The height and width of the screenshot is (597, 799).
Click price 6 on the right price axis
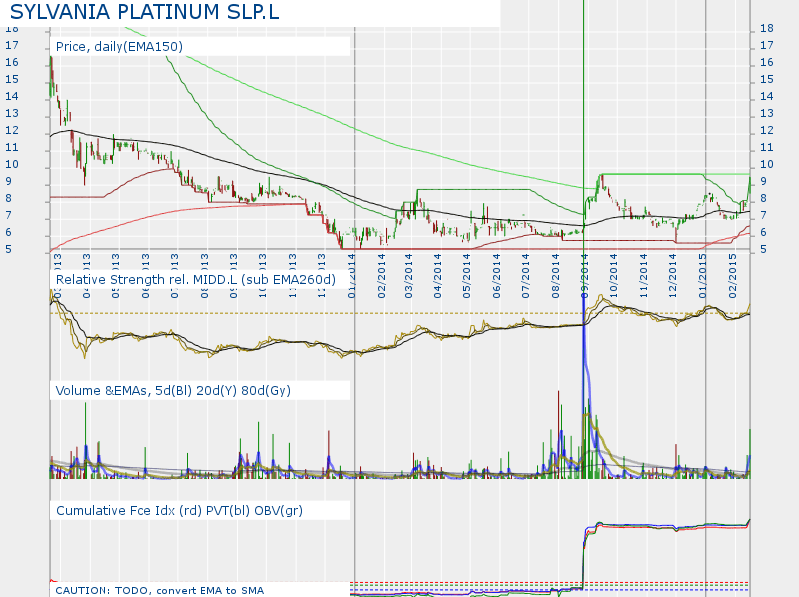763,232
